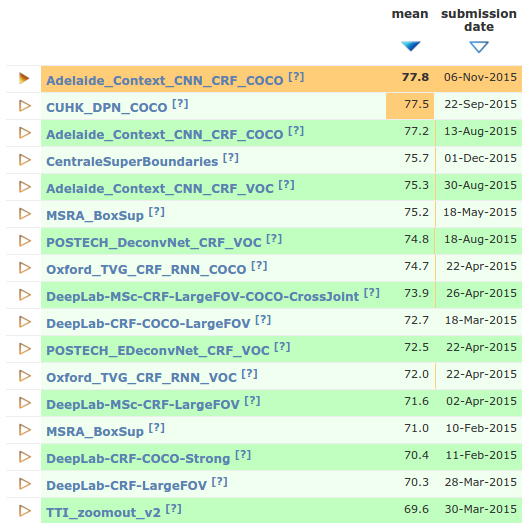Open the Adelaide_Context_CNN_CRF_VOC link
This screenshot has width=527, height=524.
(x=160, y=189)
